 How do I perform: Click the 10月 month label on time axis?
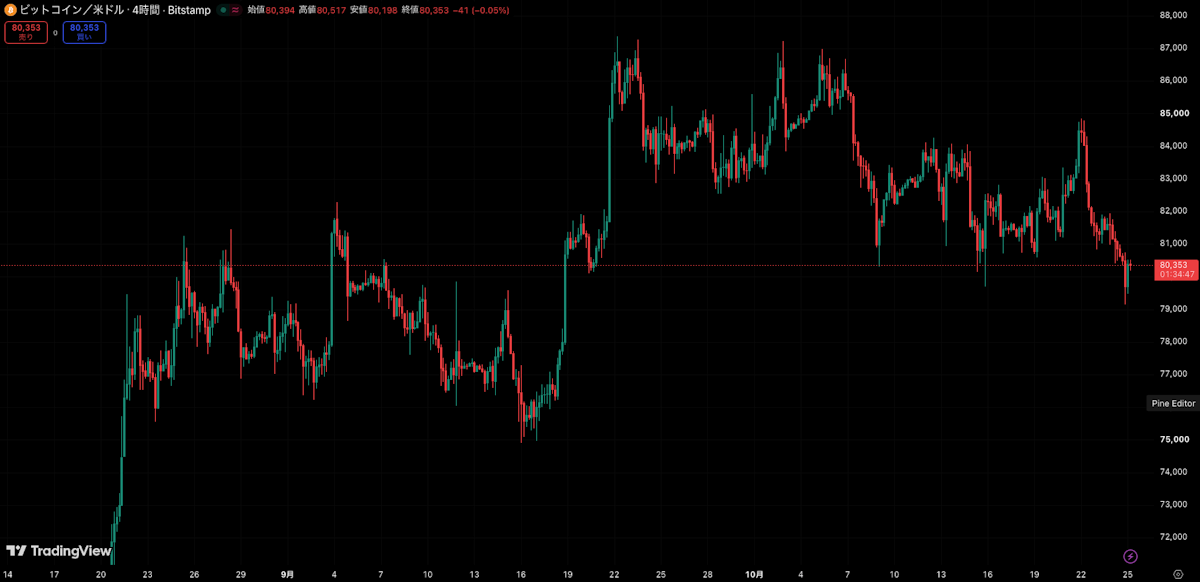pyautogui.click(x=755, y=575)
